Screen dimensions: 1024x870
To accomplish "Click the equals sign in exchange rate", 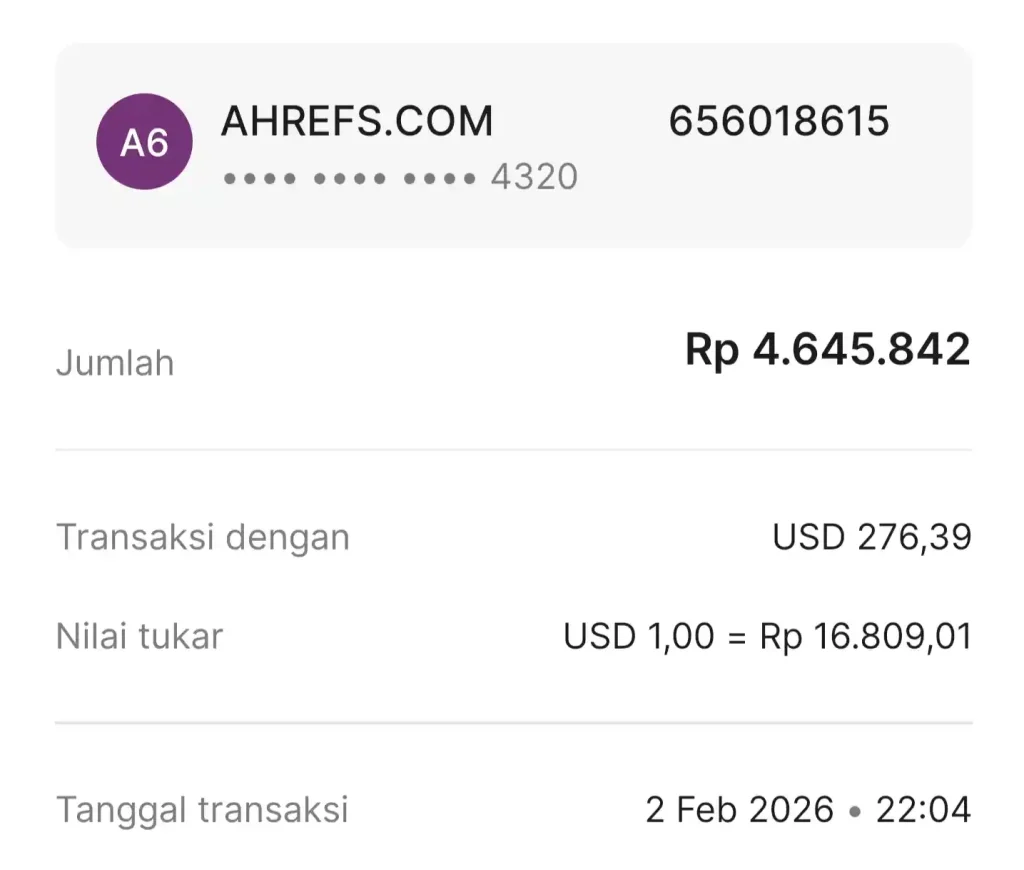I will tap(737, 638).
